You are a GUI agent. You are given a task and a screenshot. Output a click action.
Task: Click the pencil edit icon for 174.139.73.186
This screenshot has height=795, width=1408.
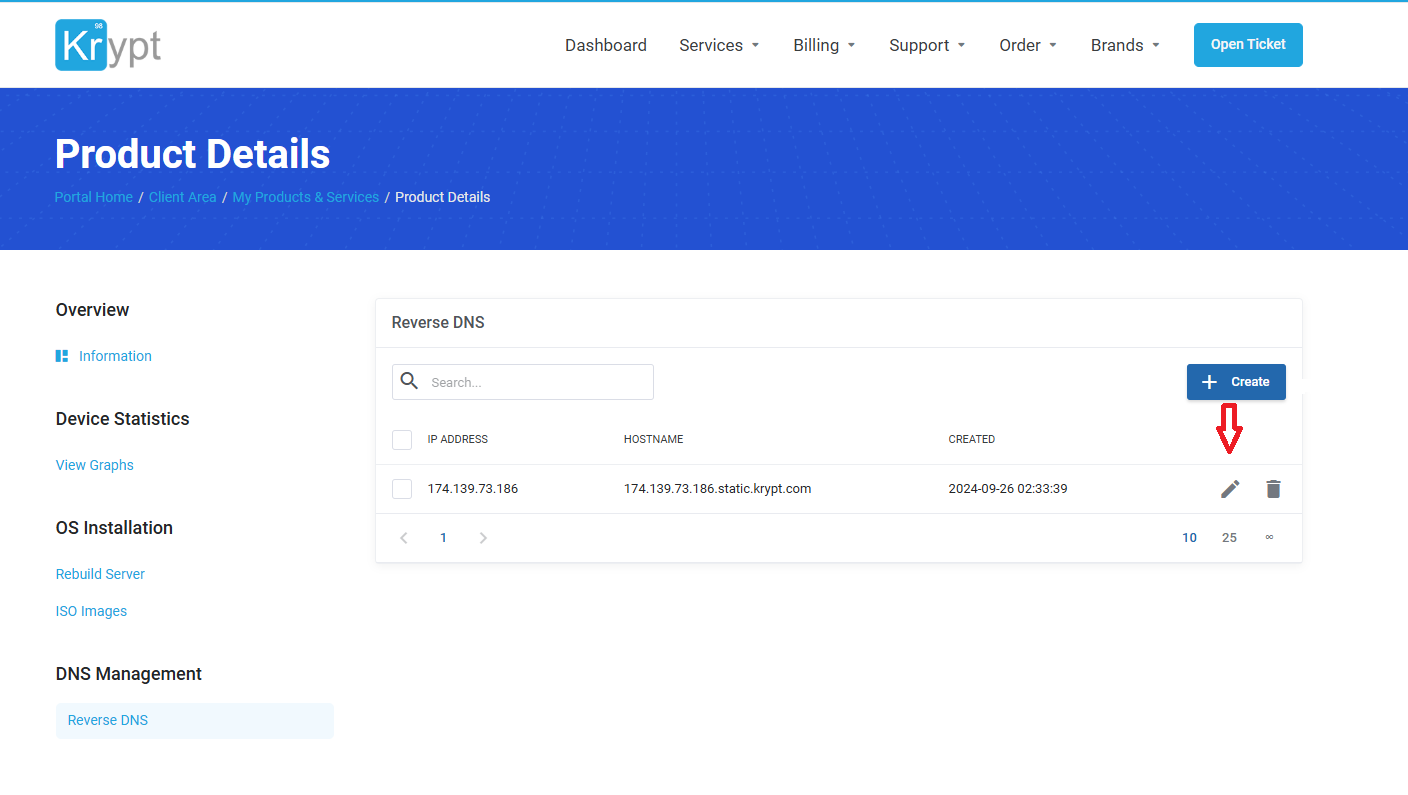pyautogui.click(x=1230, y=489)
